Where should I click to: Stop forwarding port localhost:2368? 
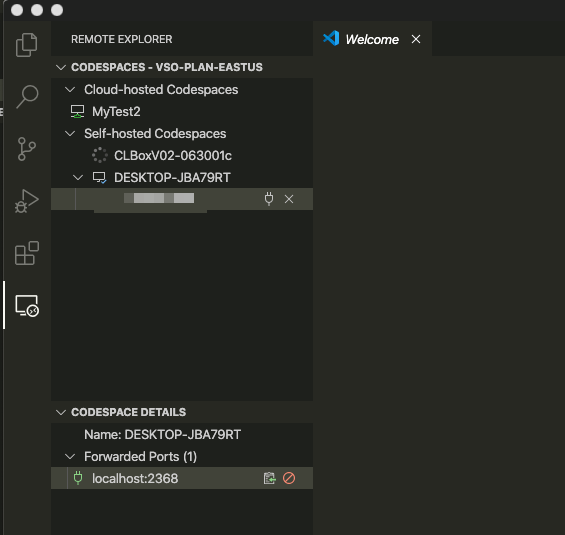[x=289, y=478]
